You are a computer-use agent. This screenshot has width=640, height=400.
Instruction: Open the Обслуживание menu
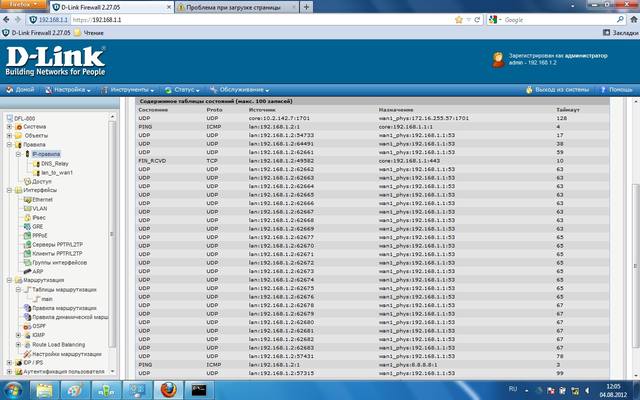[240, 90]
